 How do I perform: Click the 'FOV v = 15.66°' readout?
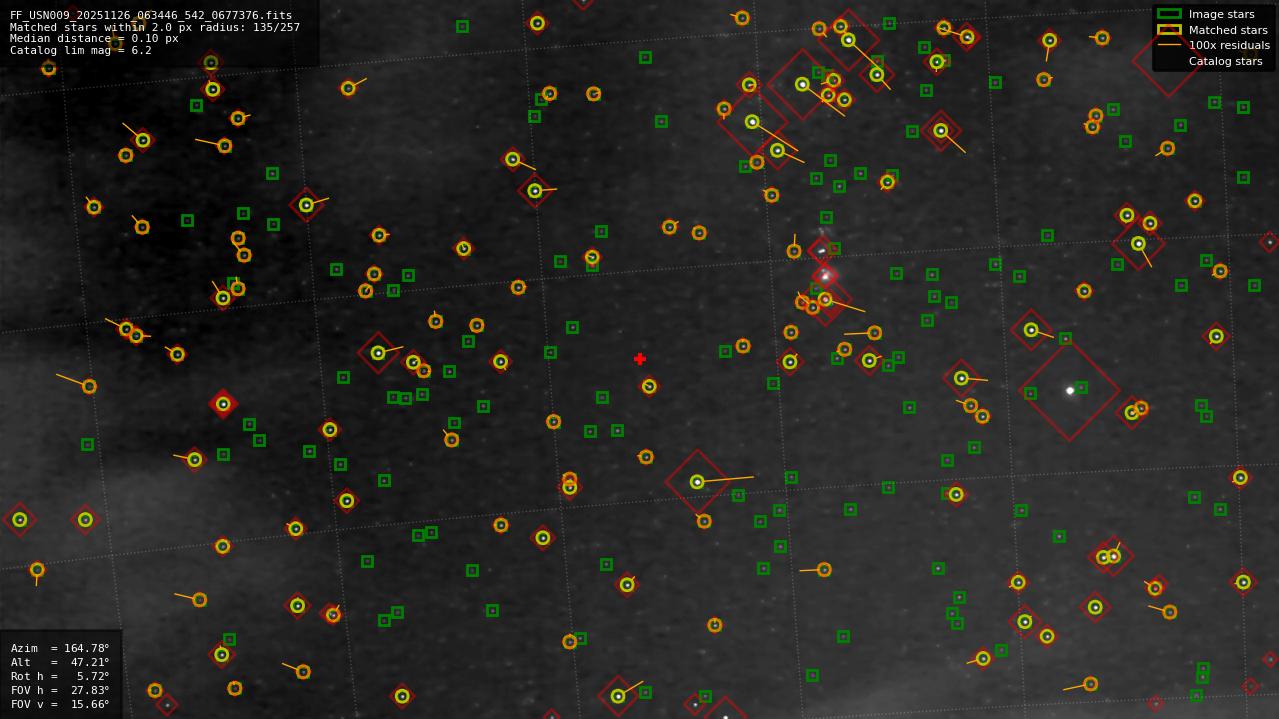[60, 704]
